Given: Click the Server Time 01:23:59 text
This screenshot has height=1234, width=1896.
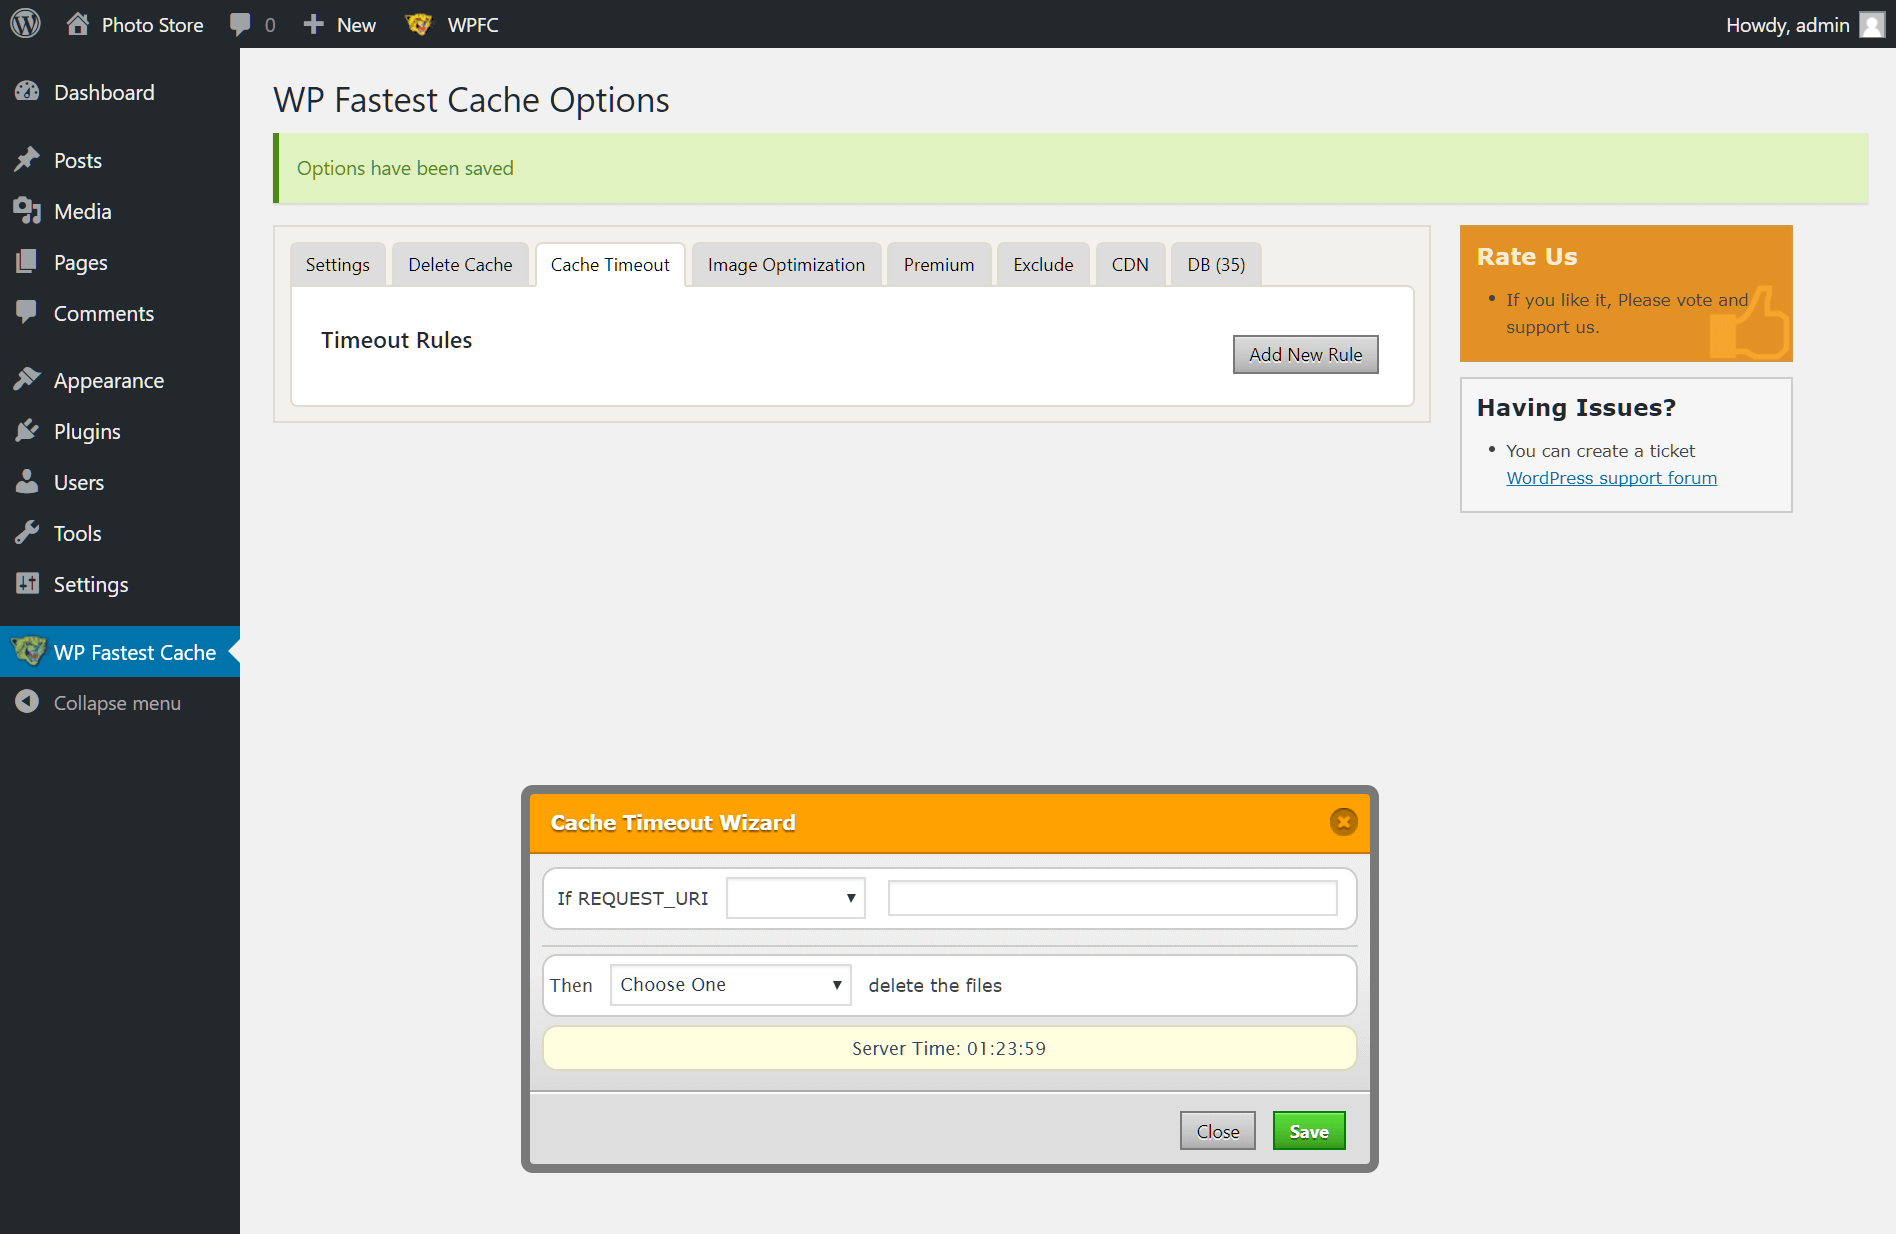Looking at the screenshot, I should pyautogui.click(x=949, y=1048).
